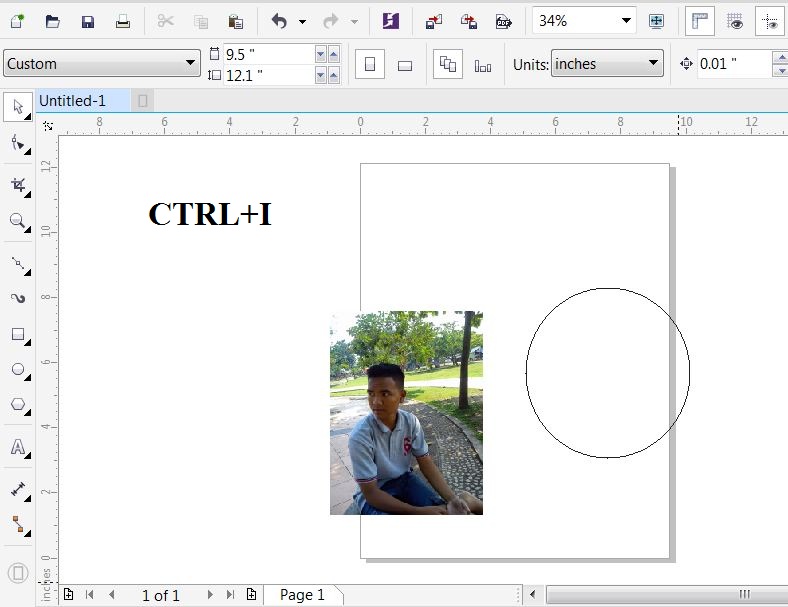Save the document with the floppy disk icon
This screenshot has height=607, width=788.
88,21
